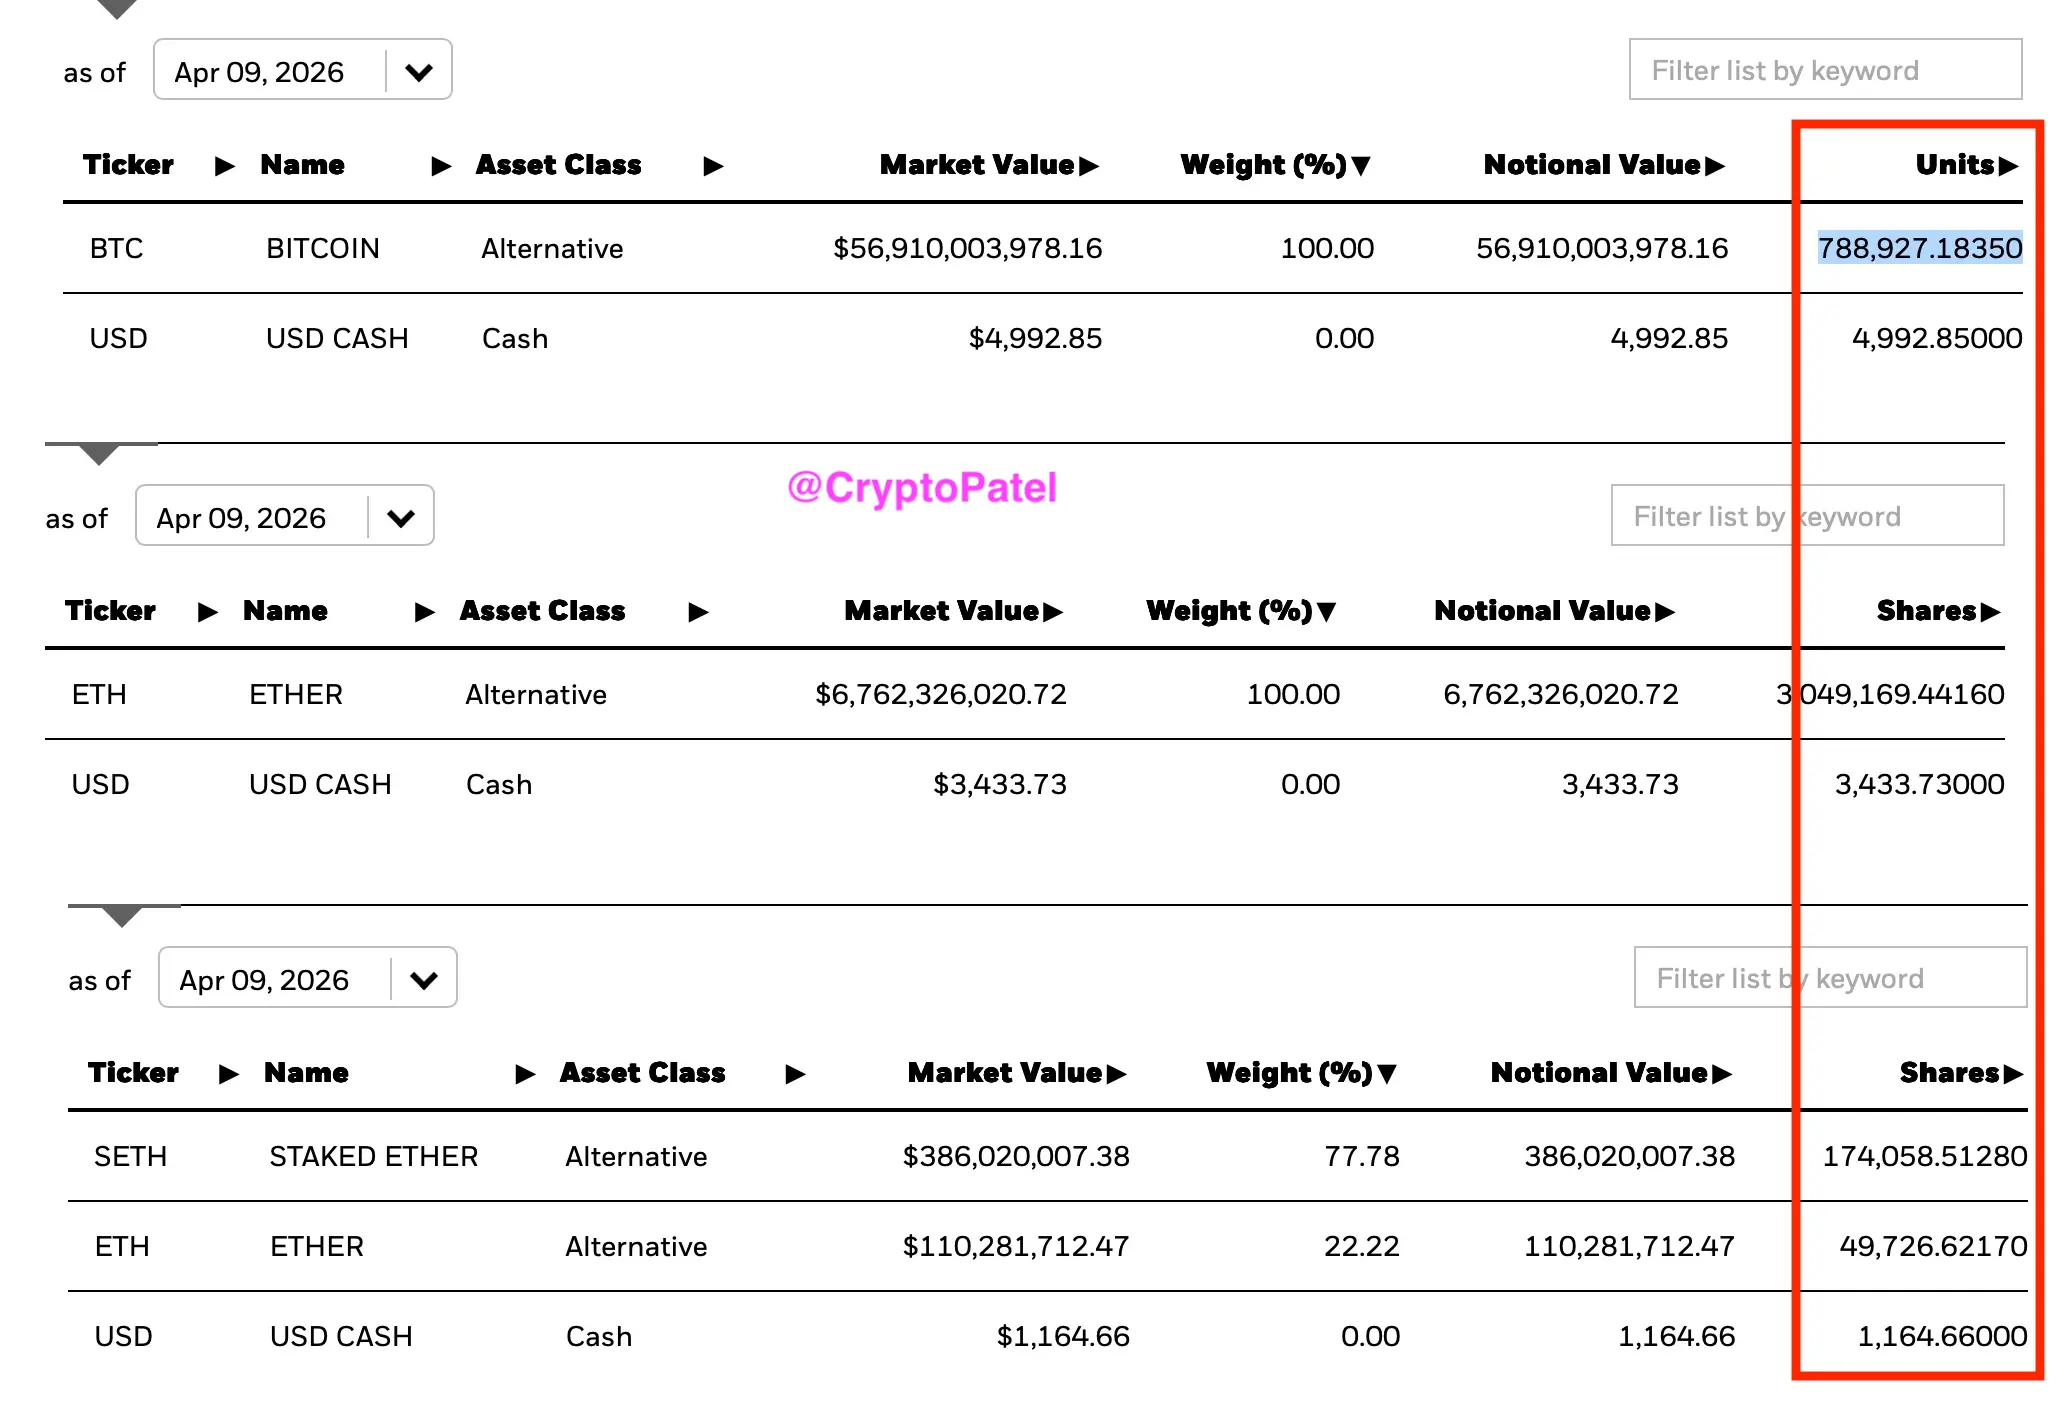Open date dropdown above Bitcoin table

tap(419, 71)
